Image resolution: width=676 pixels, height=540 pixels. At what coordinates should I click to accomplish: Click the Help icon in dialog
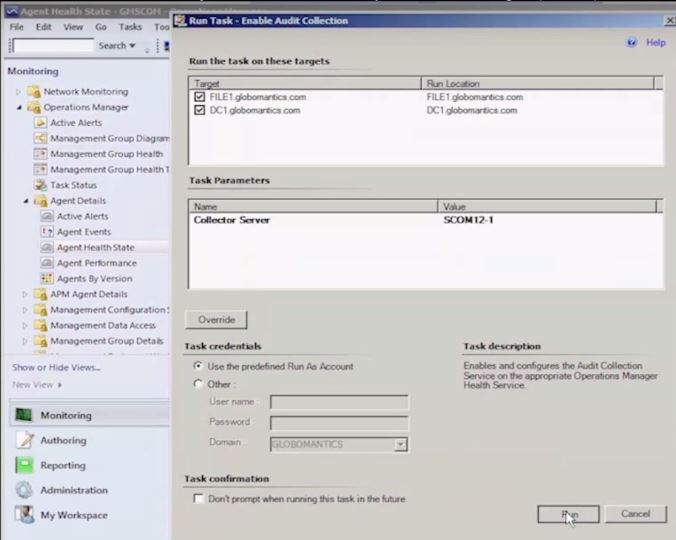[x=631, y=43]
